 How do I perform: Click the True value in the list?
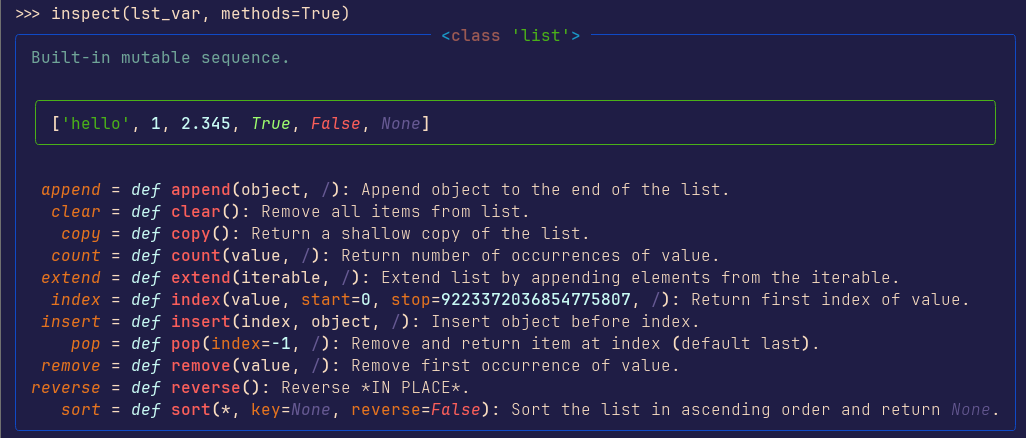pyautogui.click(x=271, y=123)
